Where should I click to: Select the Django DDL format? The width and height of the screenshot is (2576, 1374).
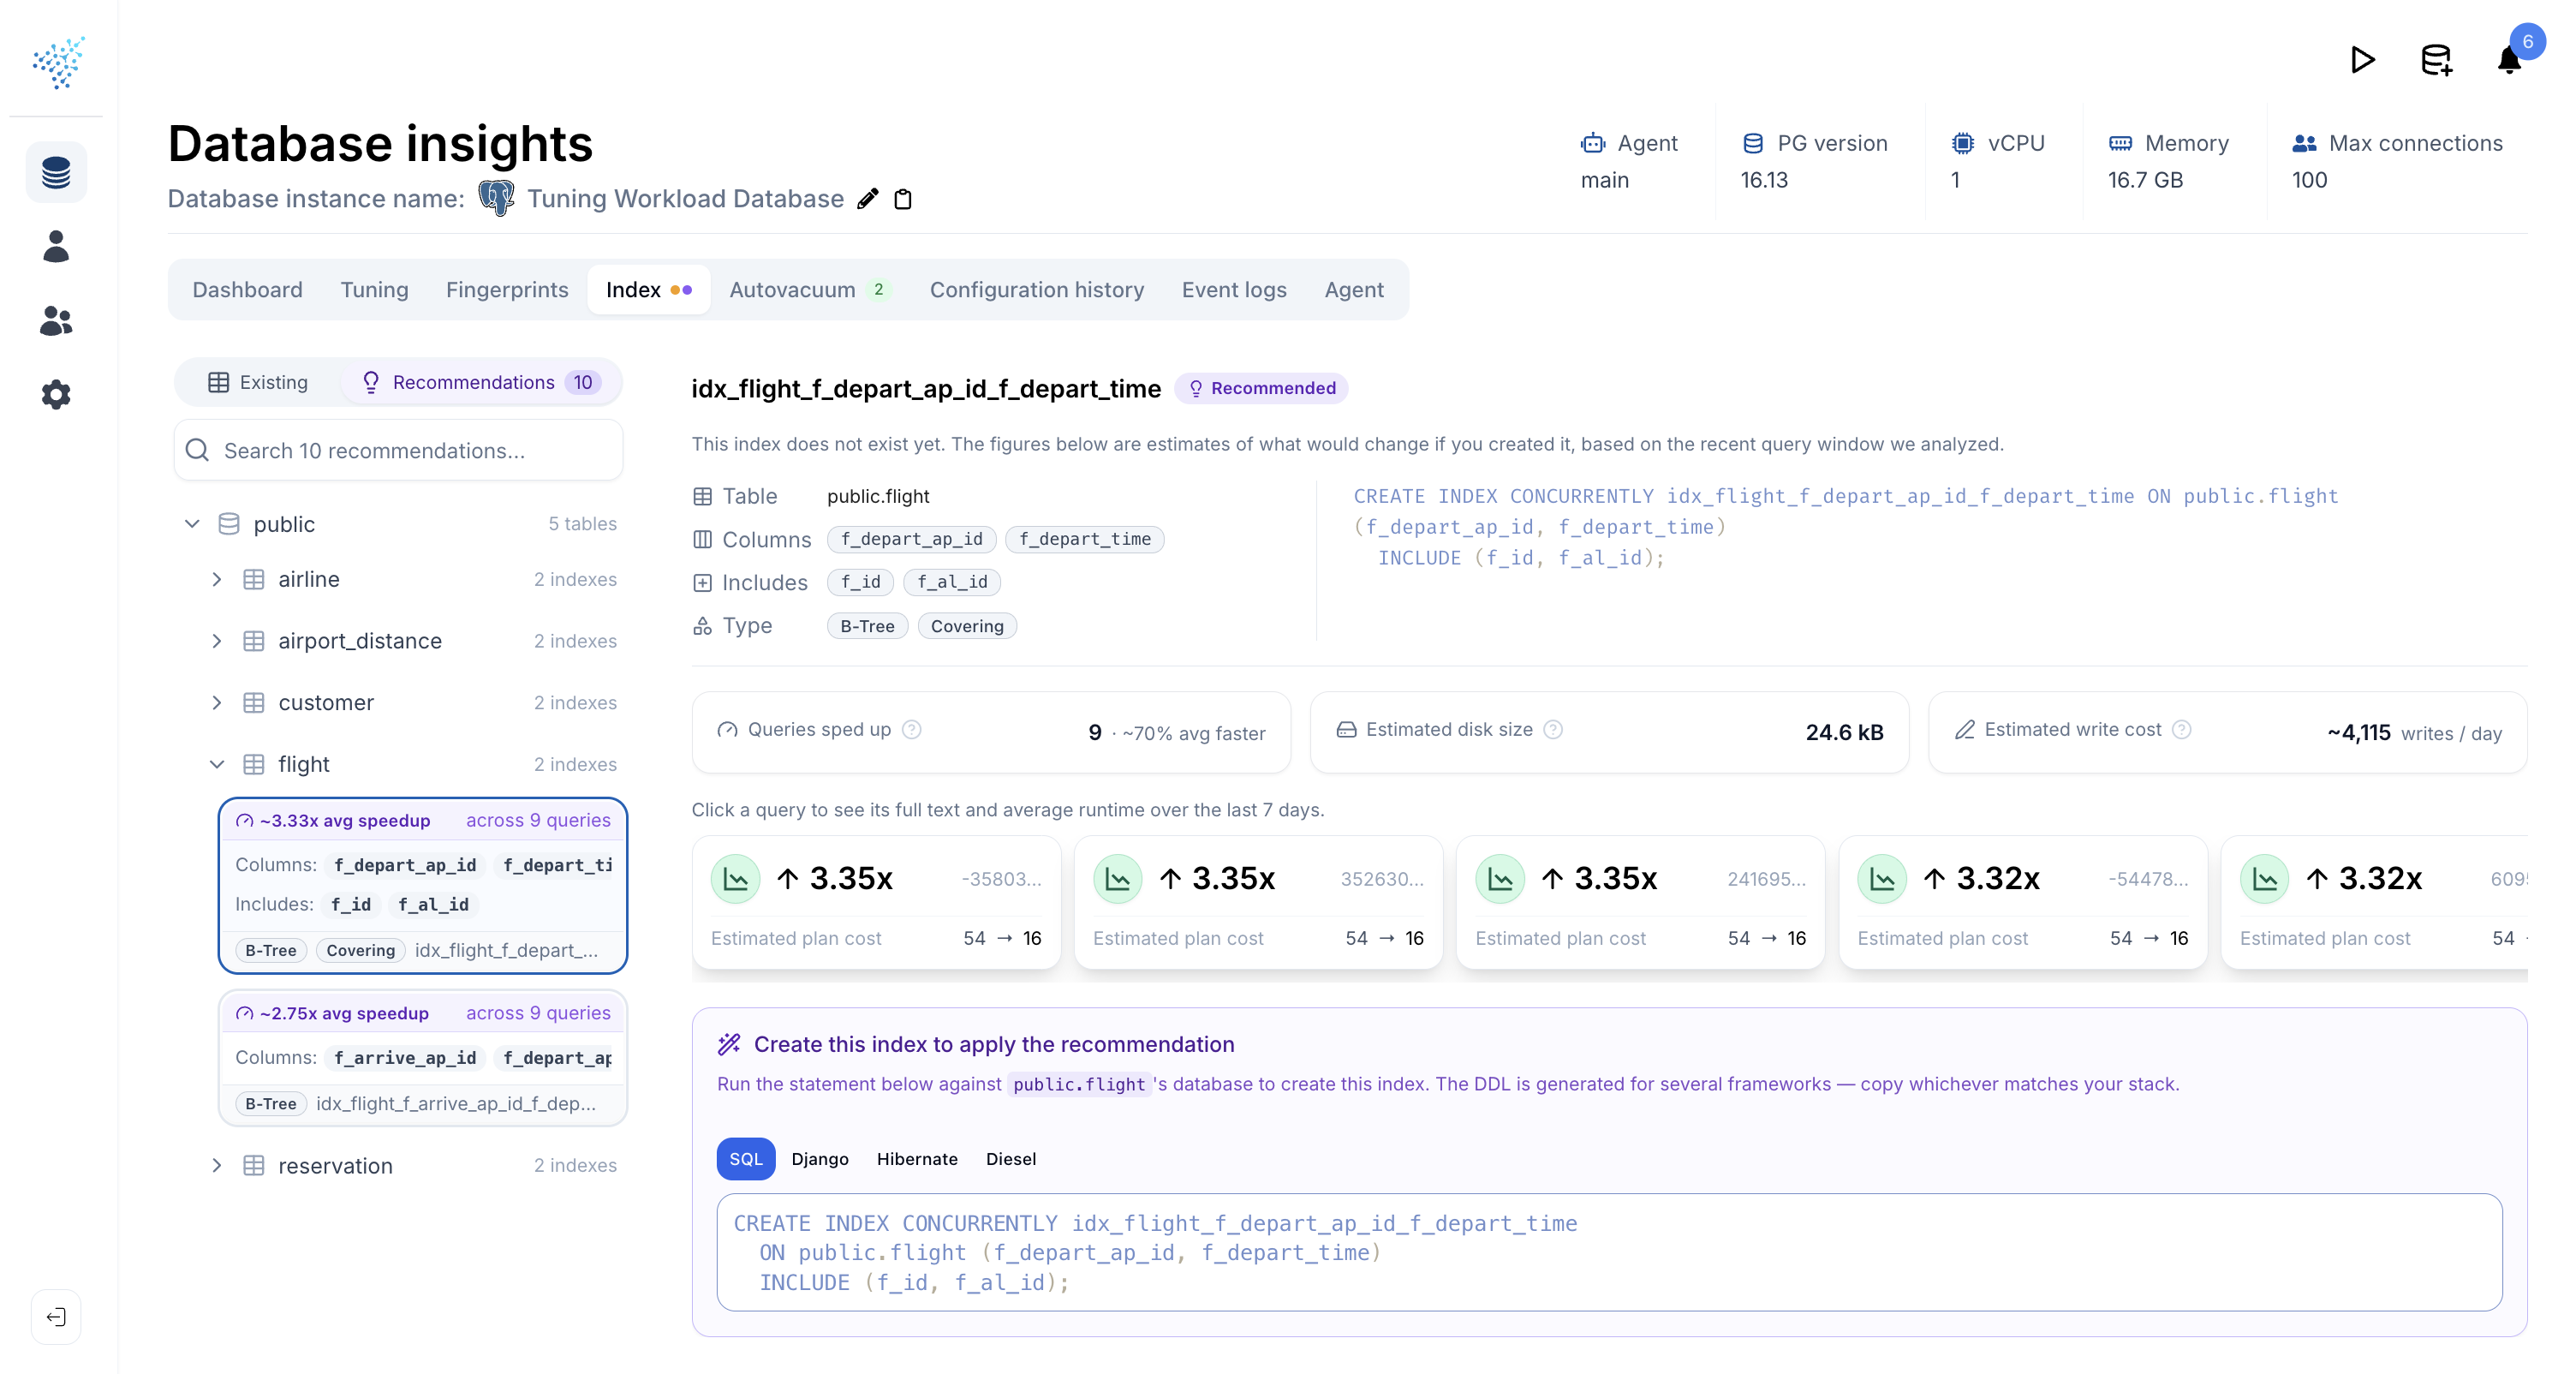click(x=820, y=1159)
